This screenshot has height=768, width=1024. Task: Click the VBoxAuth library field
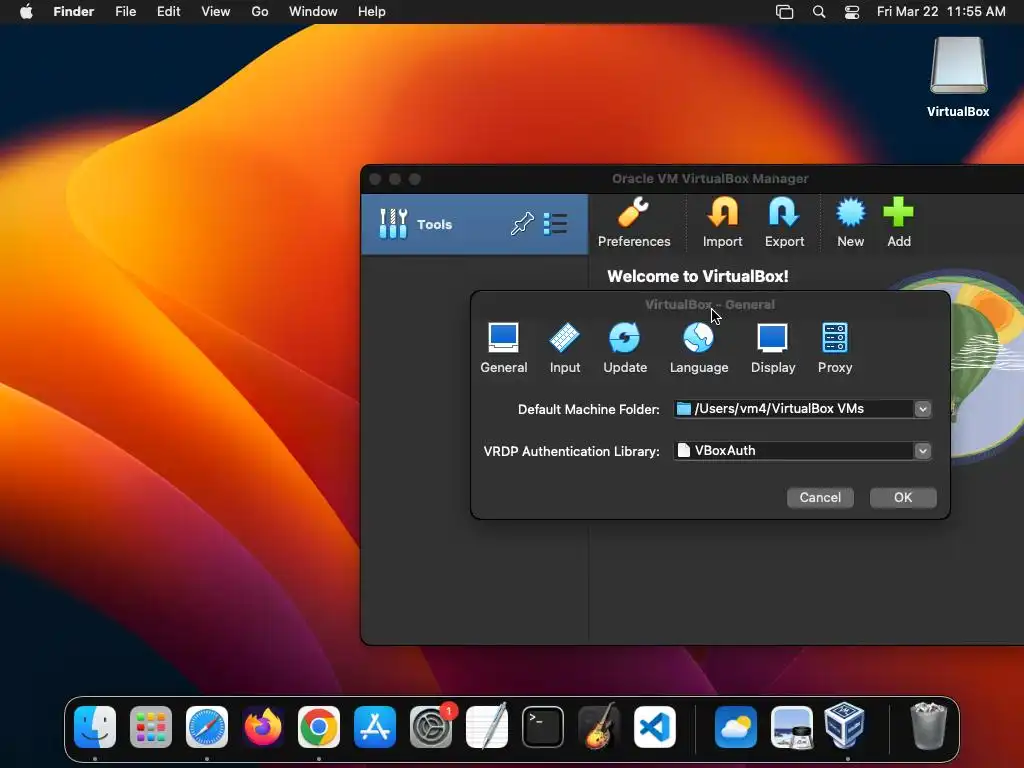793,451
